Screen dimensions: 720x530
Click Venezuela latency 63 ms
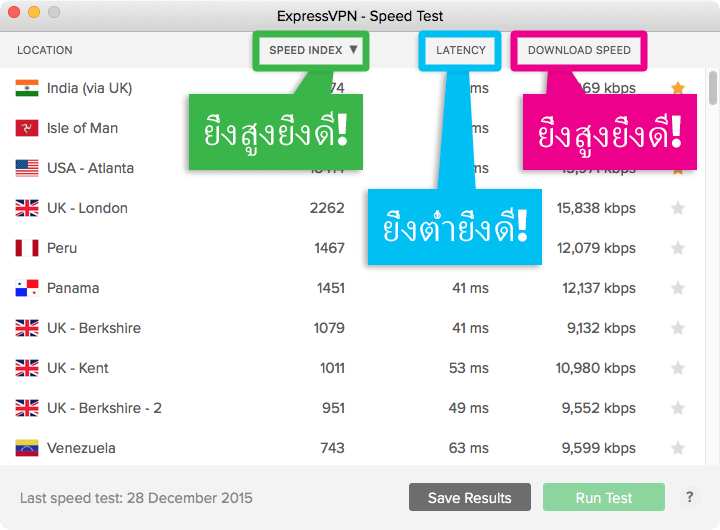[x=468, y=448]
